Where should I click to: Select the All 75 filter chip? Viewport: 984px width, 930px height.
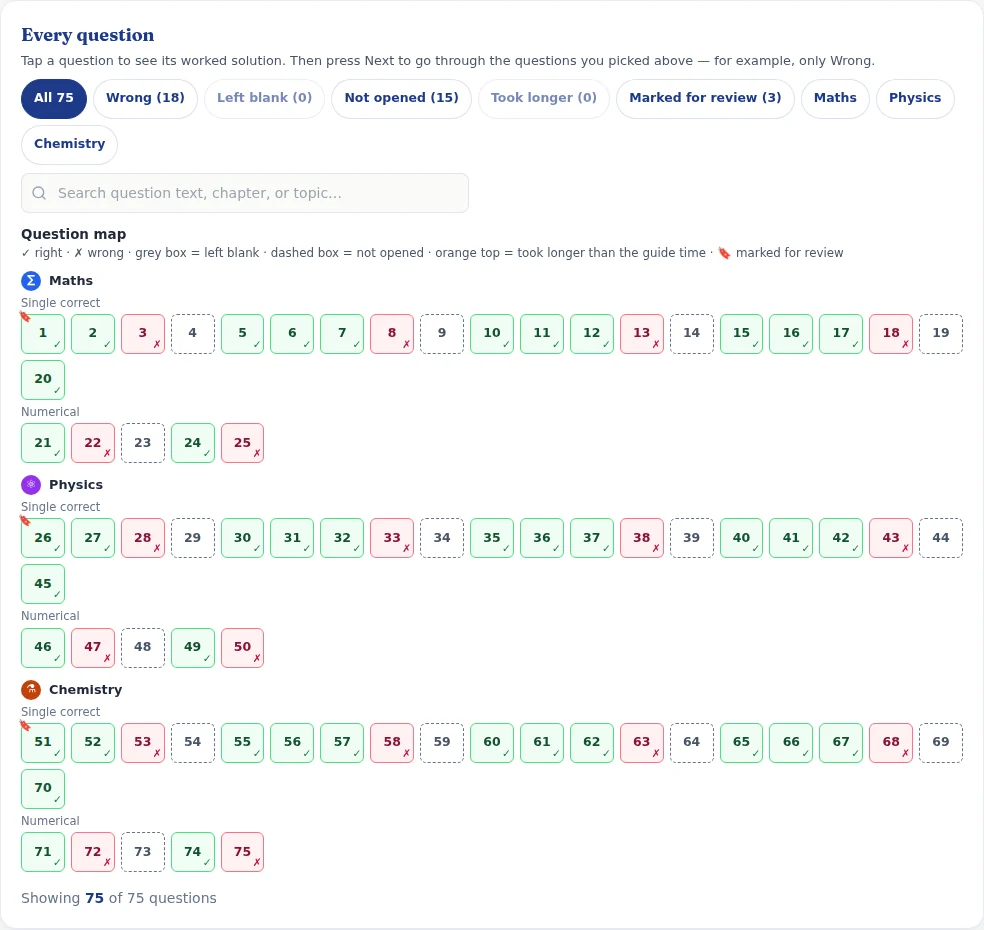tap(54, 99)
